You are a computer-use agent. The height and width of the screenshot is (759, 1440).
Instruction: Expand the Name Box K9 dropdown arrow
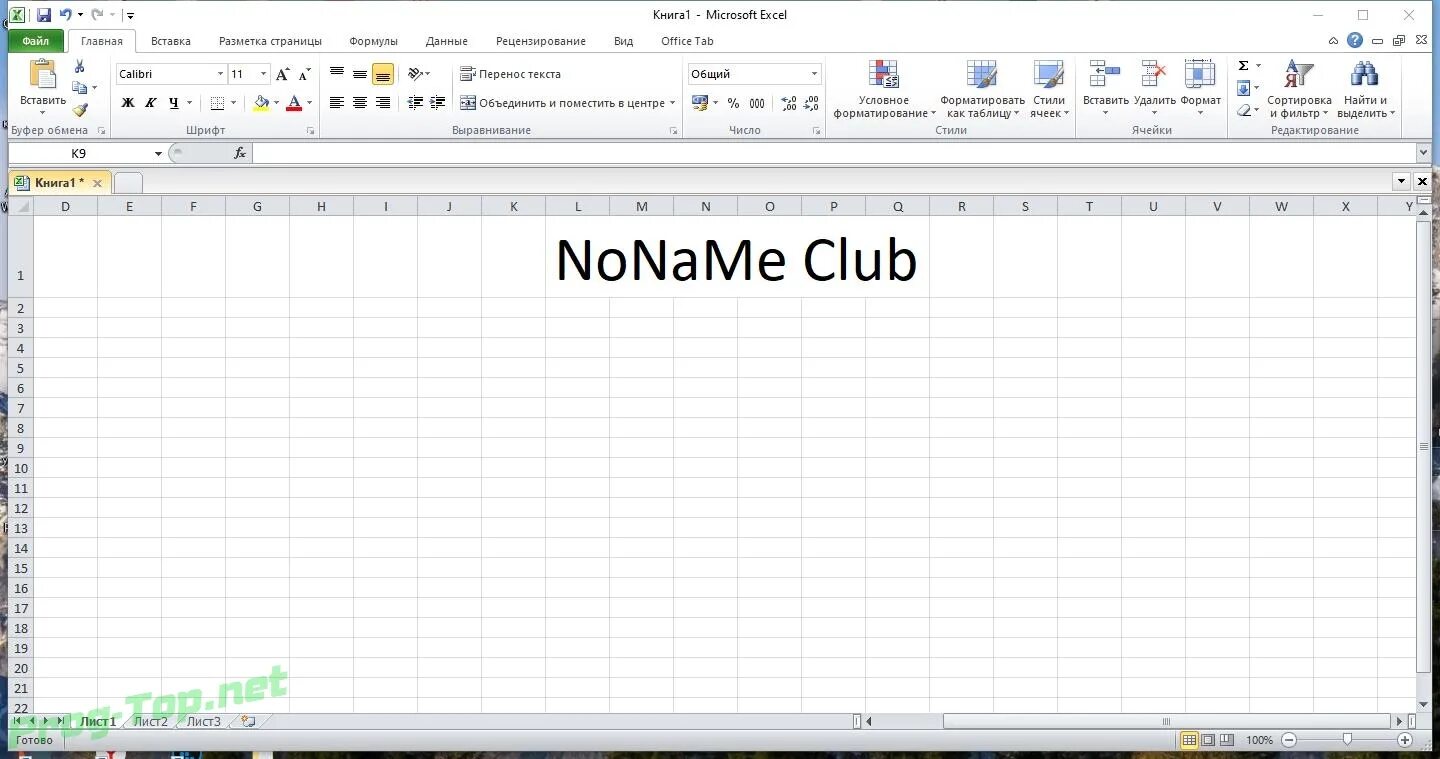158,153
